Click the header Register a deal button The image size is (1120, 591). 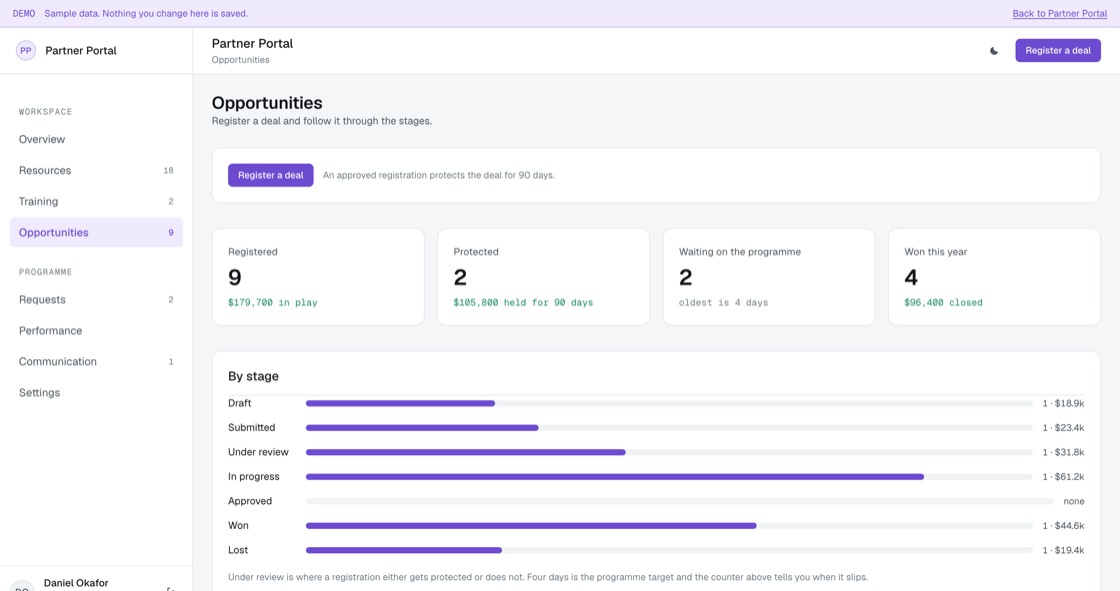(1058, 51)
